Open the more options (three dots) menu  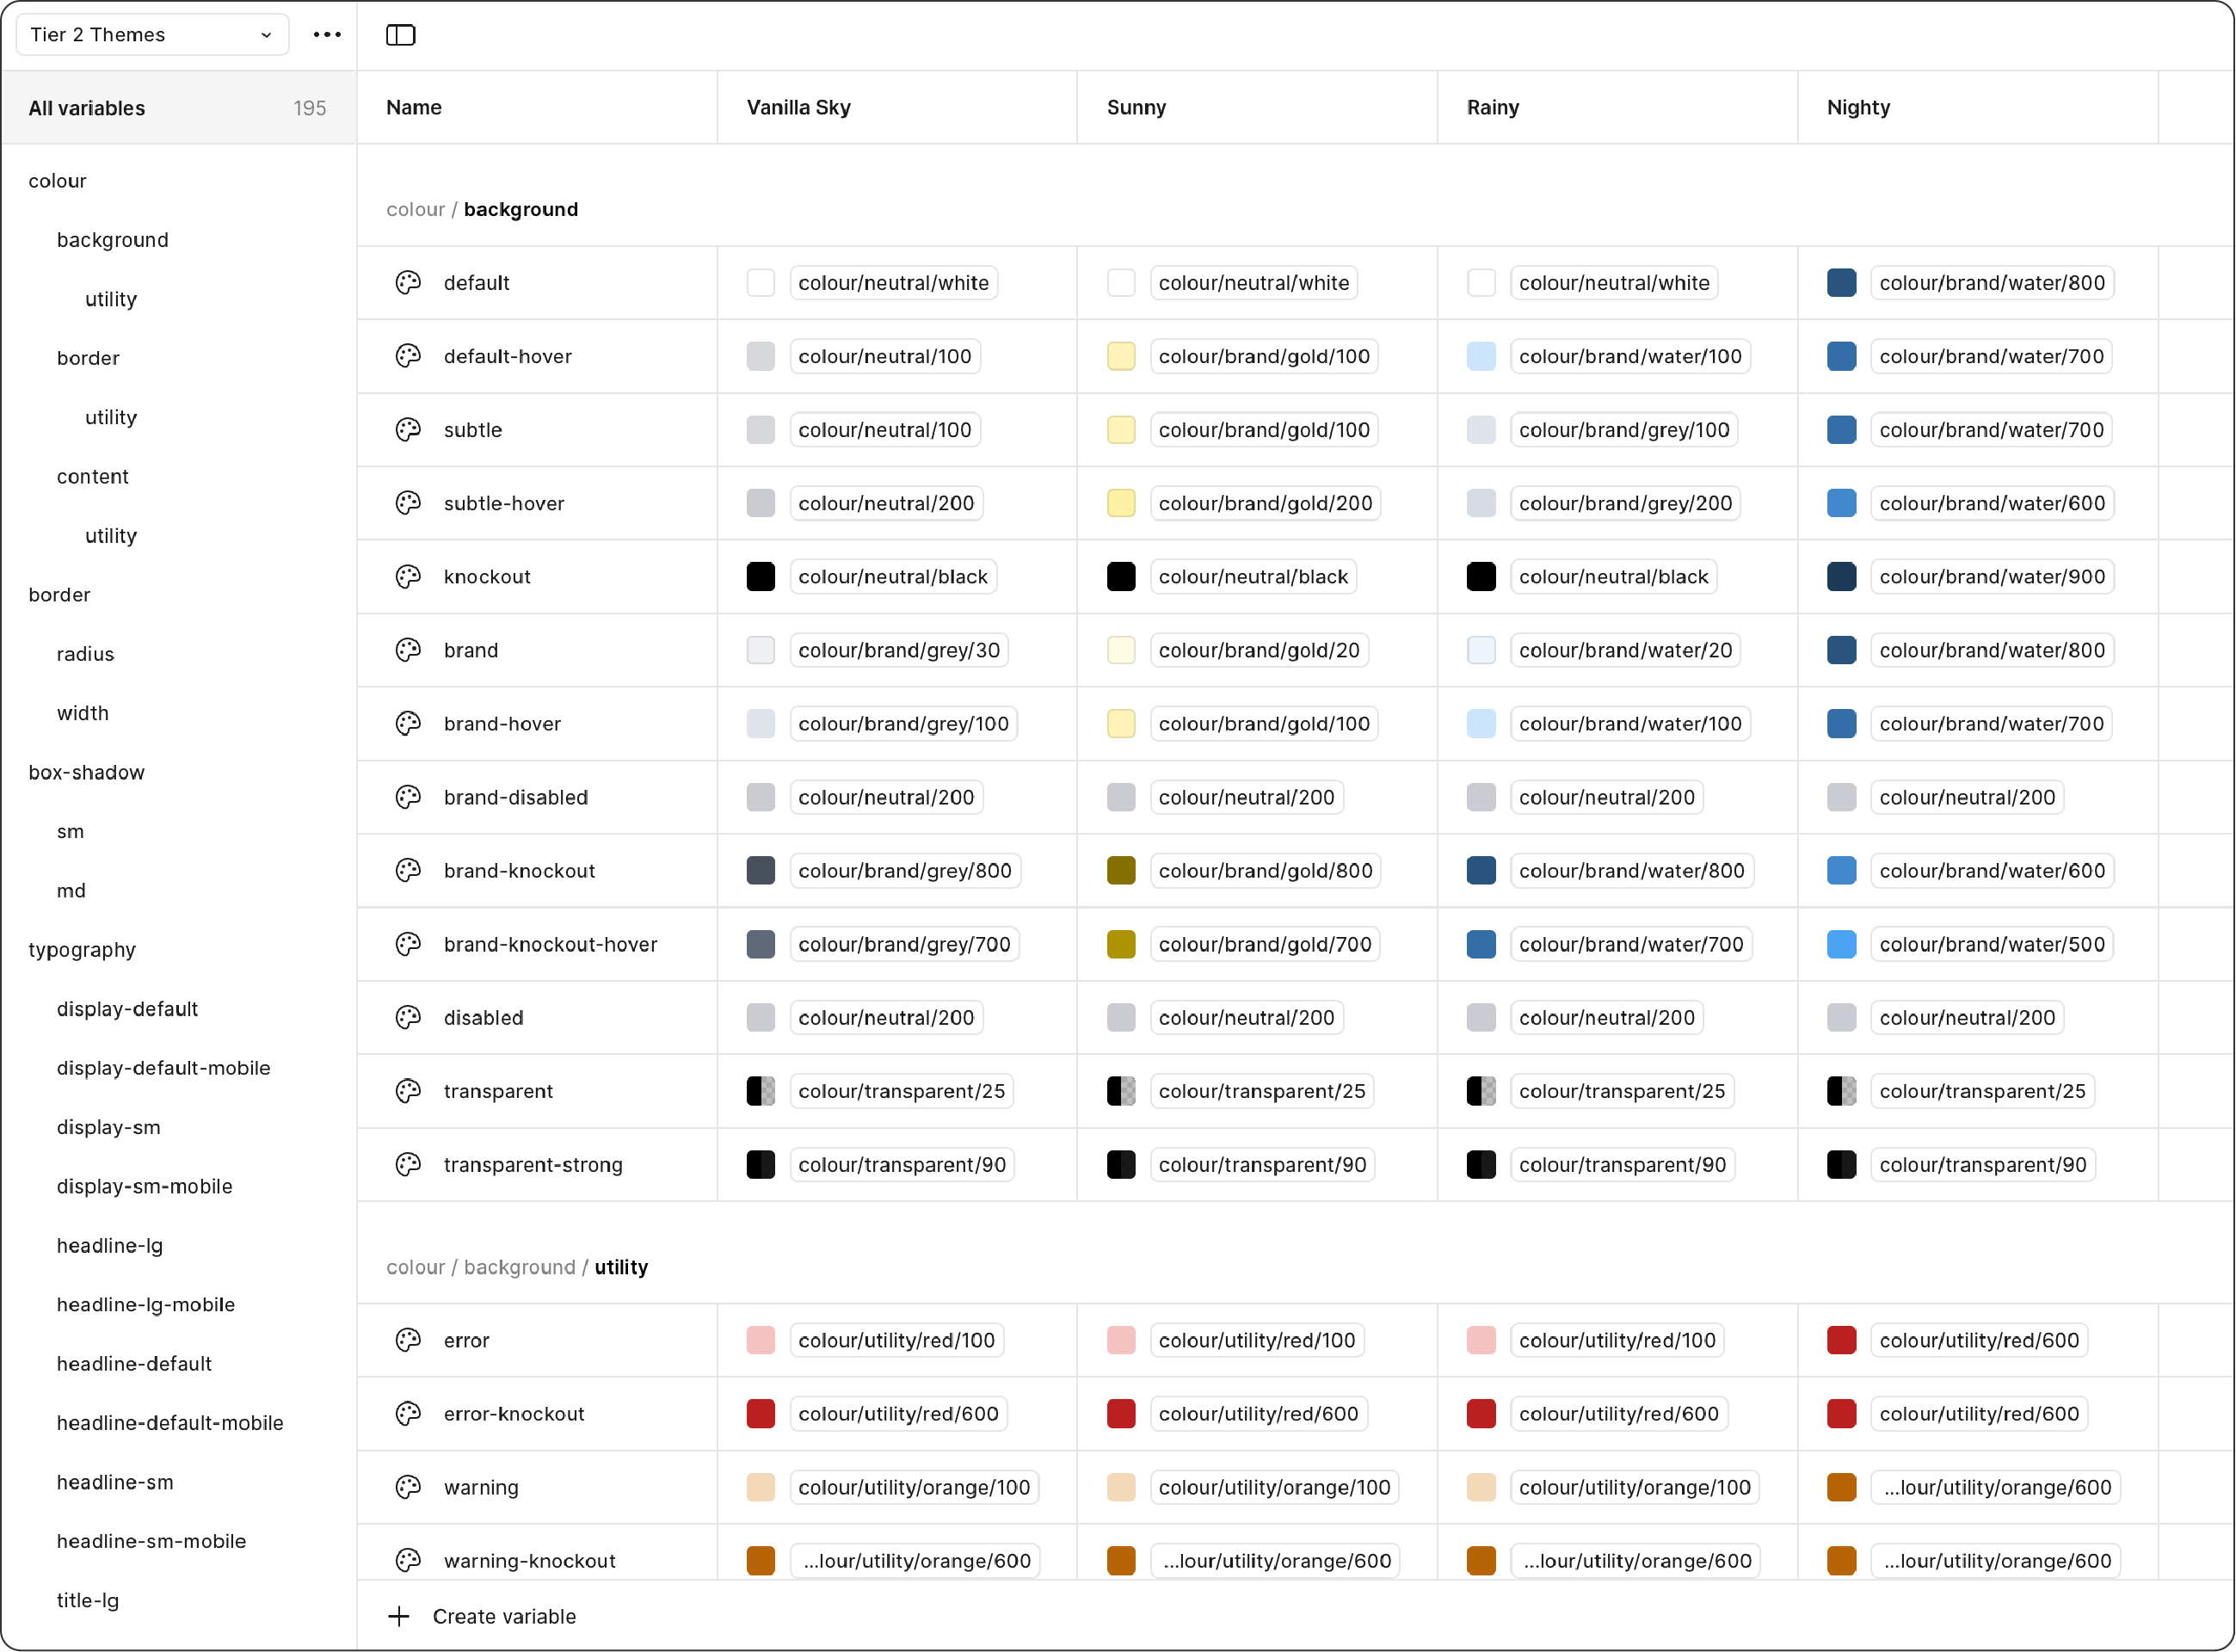click(326, 34)
